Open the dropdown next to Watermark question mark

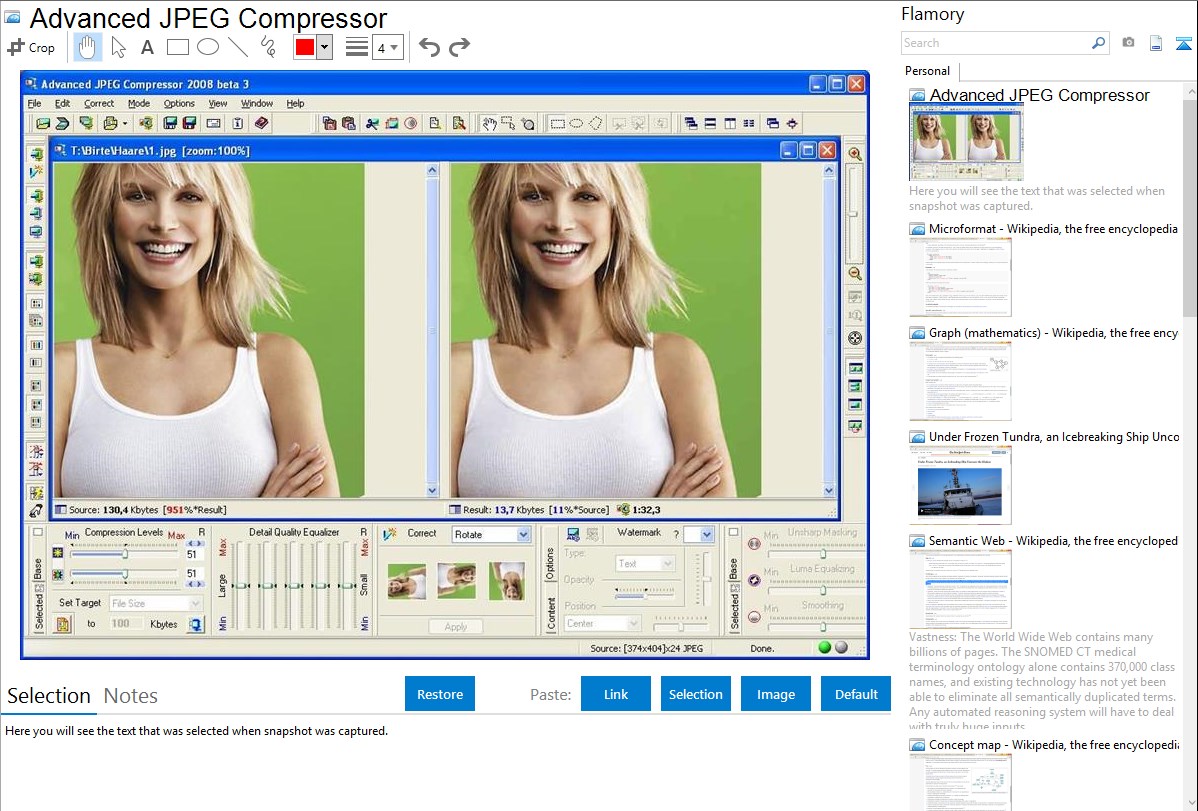point(699,534)
